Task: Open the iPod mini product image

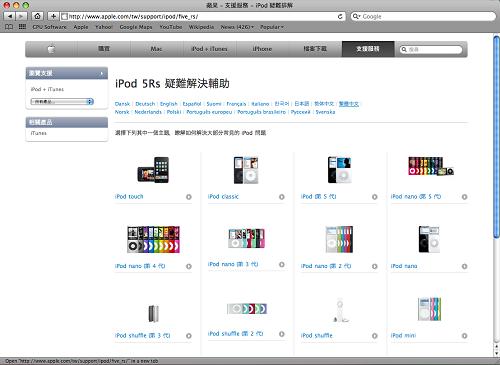Action: 429,309
